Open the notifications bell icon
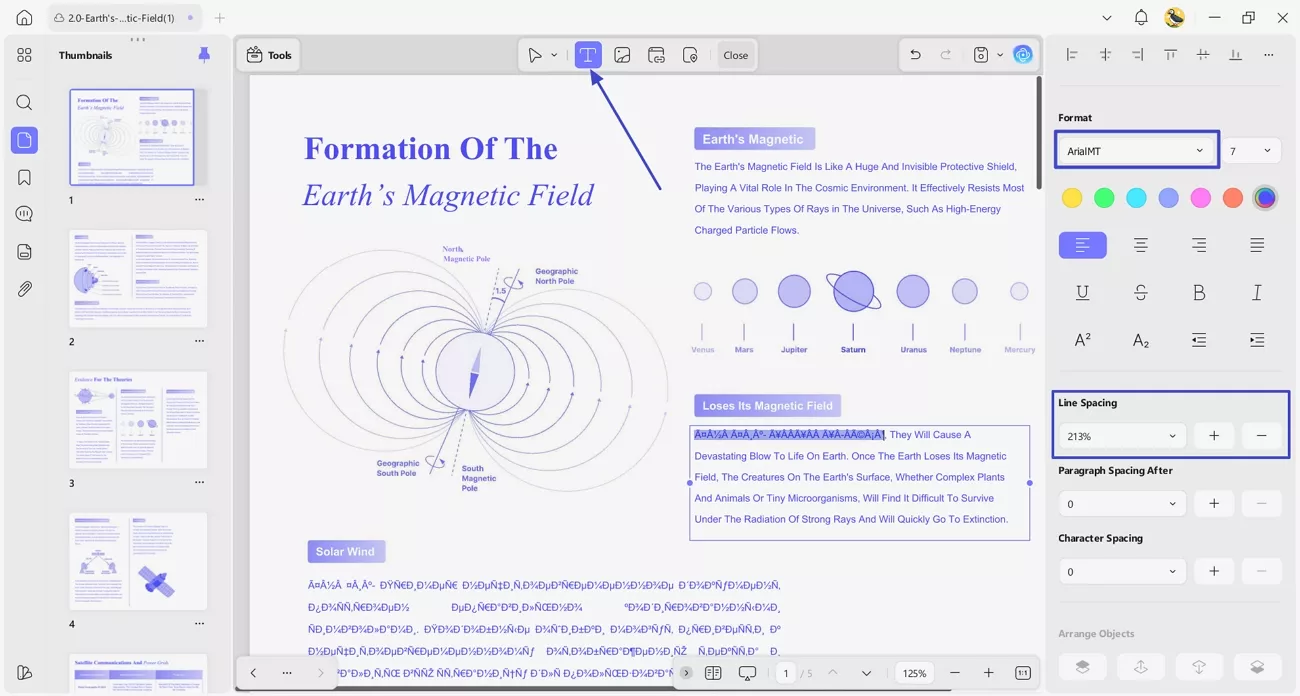This screenshot has height=696, width=1300. (x=1140, y=18)
